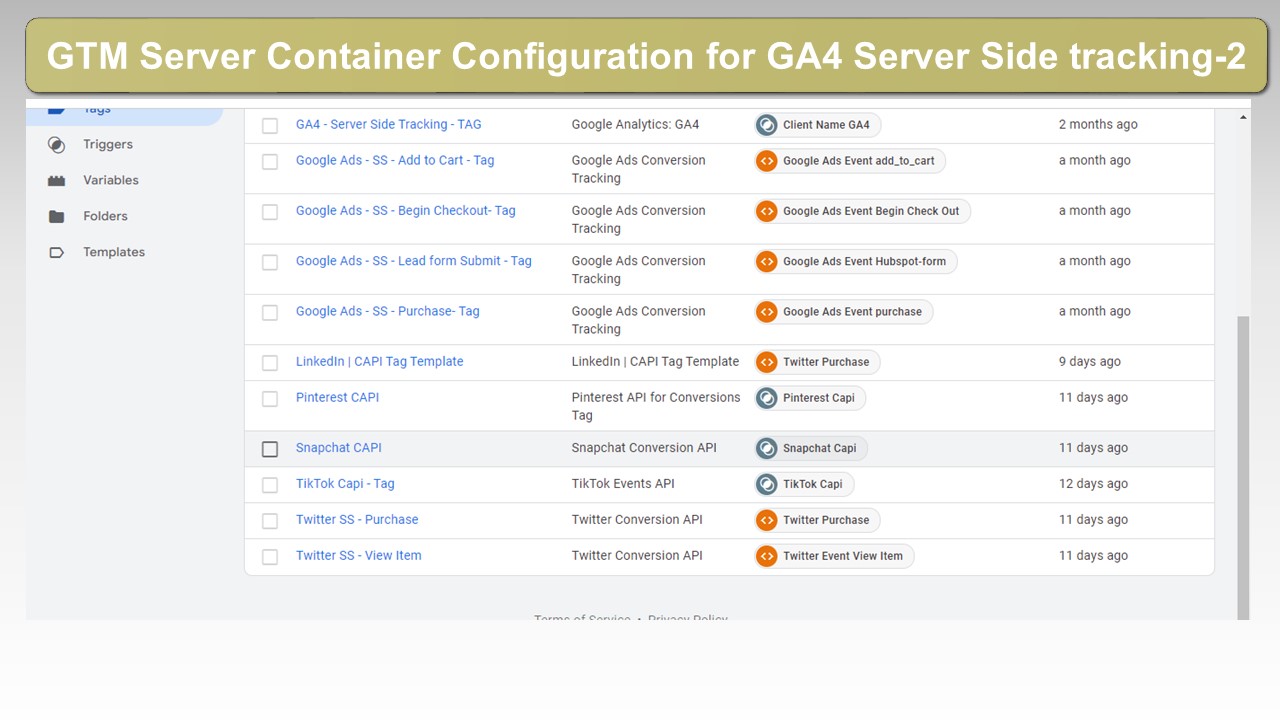Open the Pinterest CAPI tag link
Viewport: 1280px width, 720px height.
(x=338, y=397)
